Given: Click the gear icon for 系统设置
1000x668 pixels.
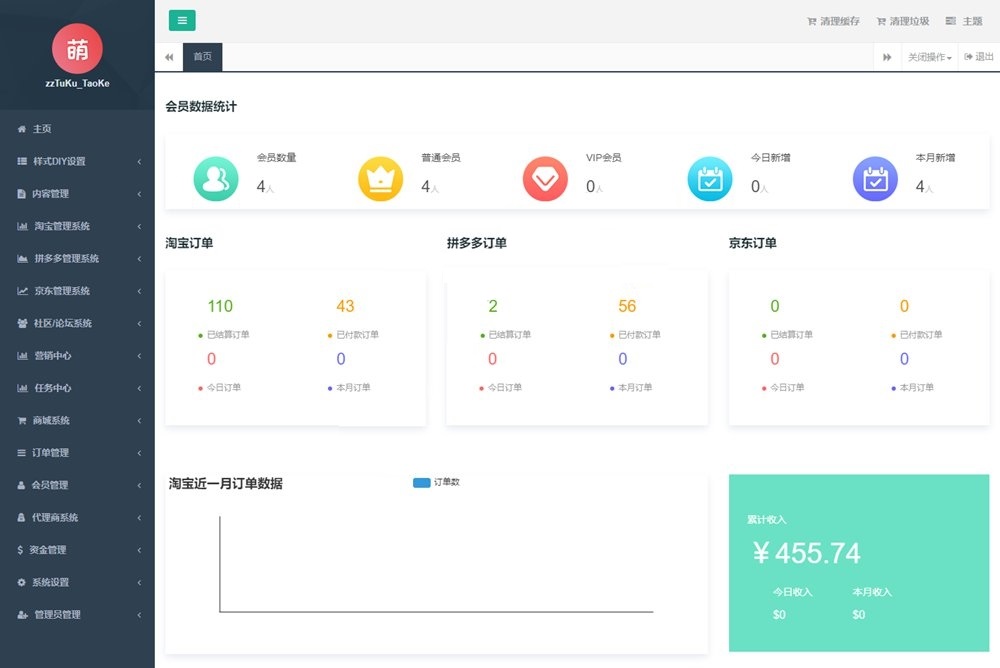Looking at the screenshot, I should [21, 582].
